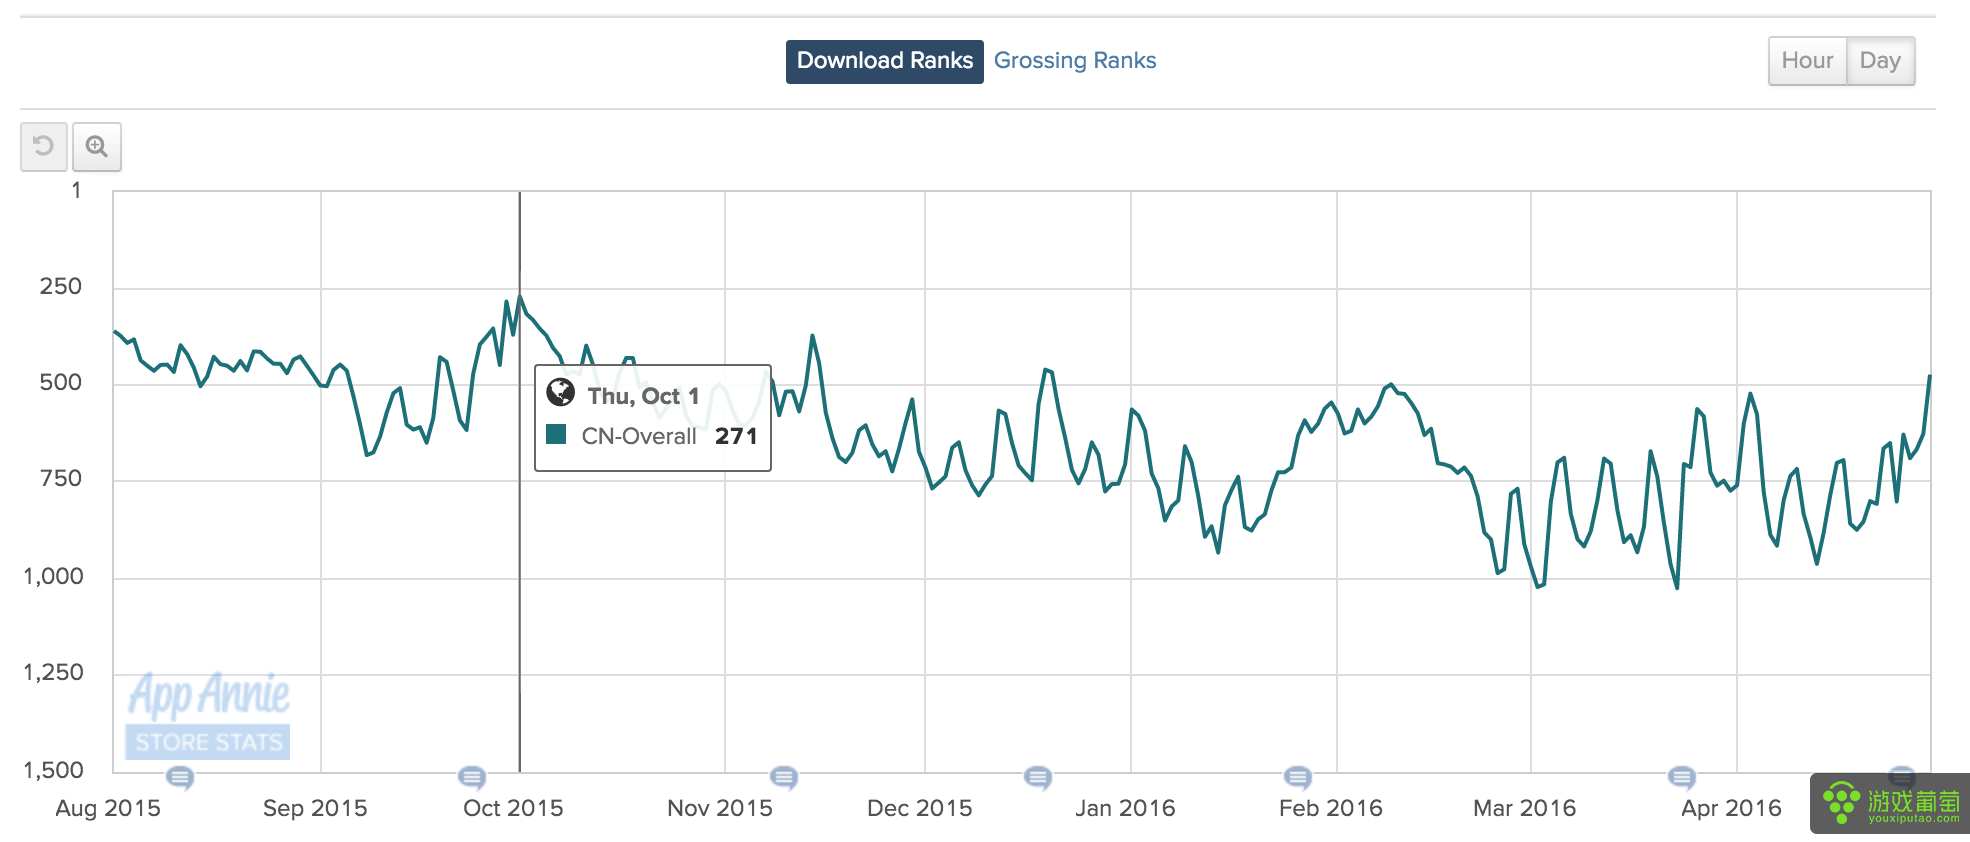Image resolution: width=1970 pixels, height=842 pixels.
Task: Click the 1,500 rank axis label
Action: (54, 771)
